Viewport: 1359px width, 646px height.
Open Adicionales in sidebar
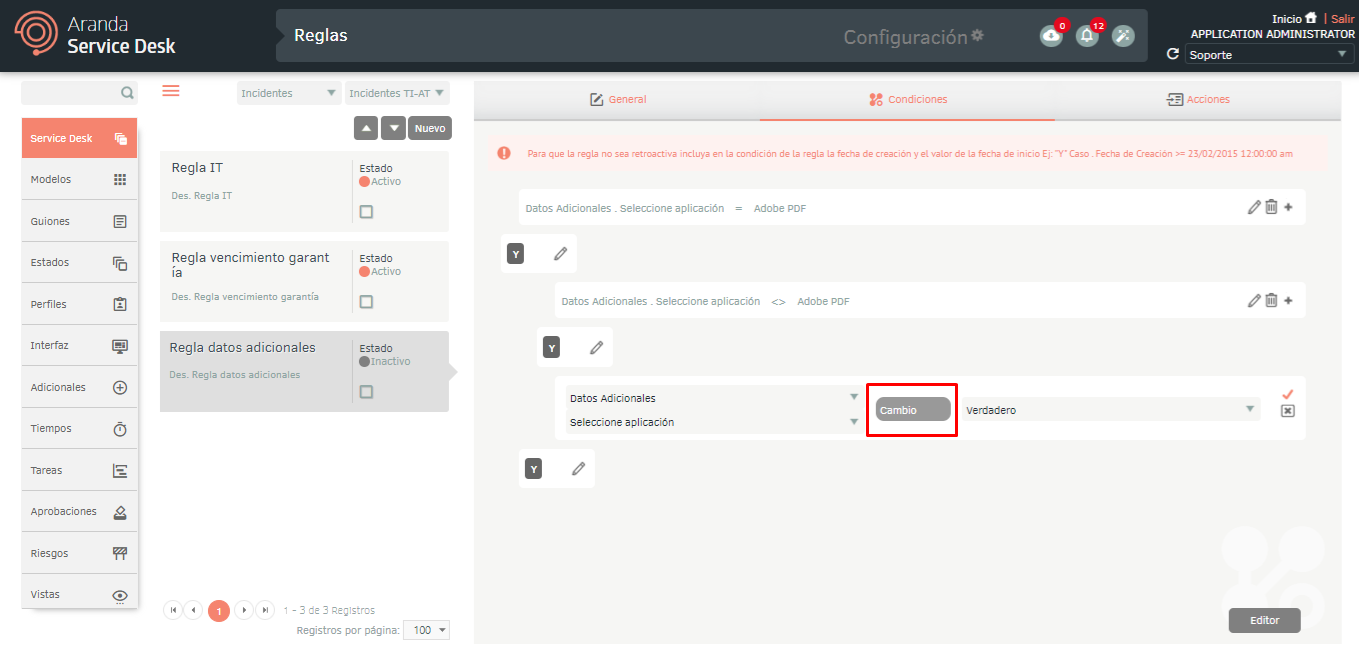pyautogui.click(x=79, y=387)
